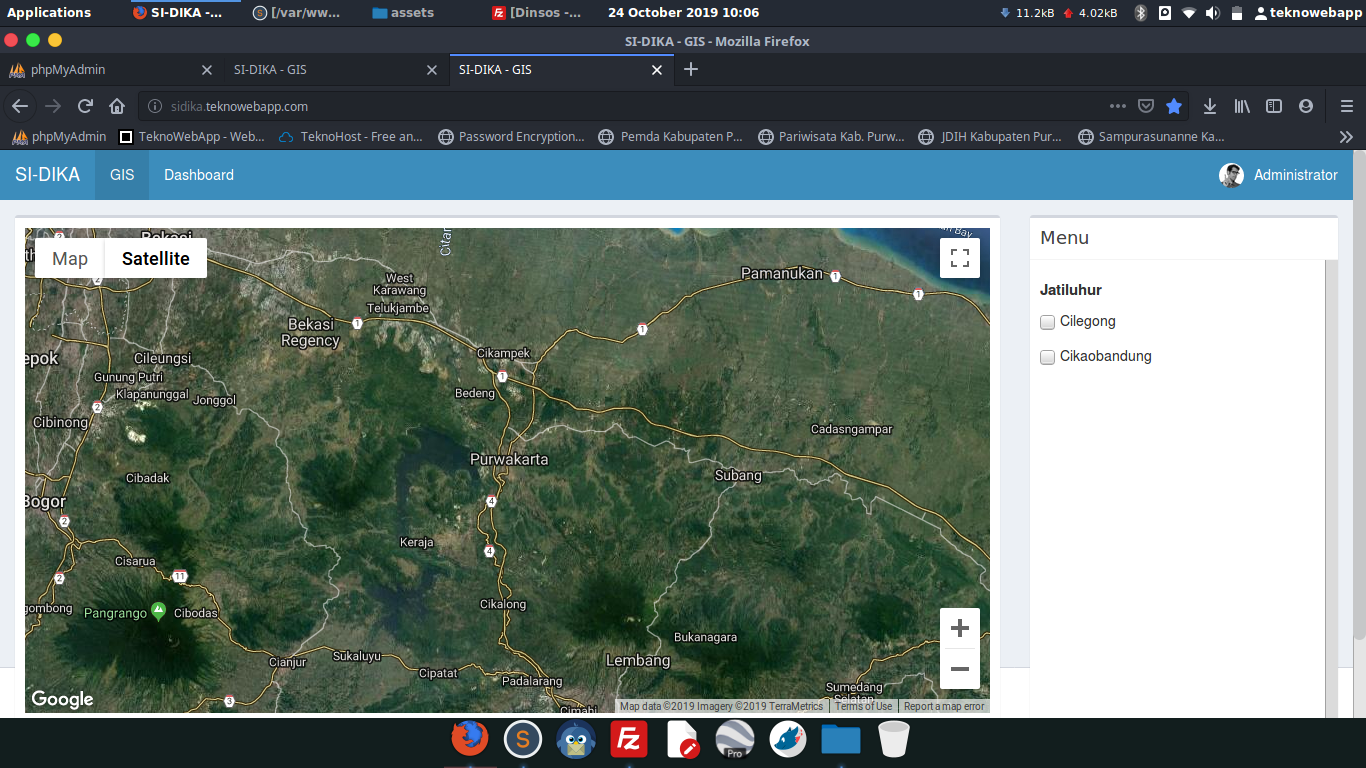Switch map to Satellite view

click(x=155, y=258)
